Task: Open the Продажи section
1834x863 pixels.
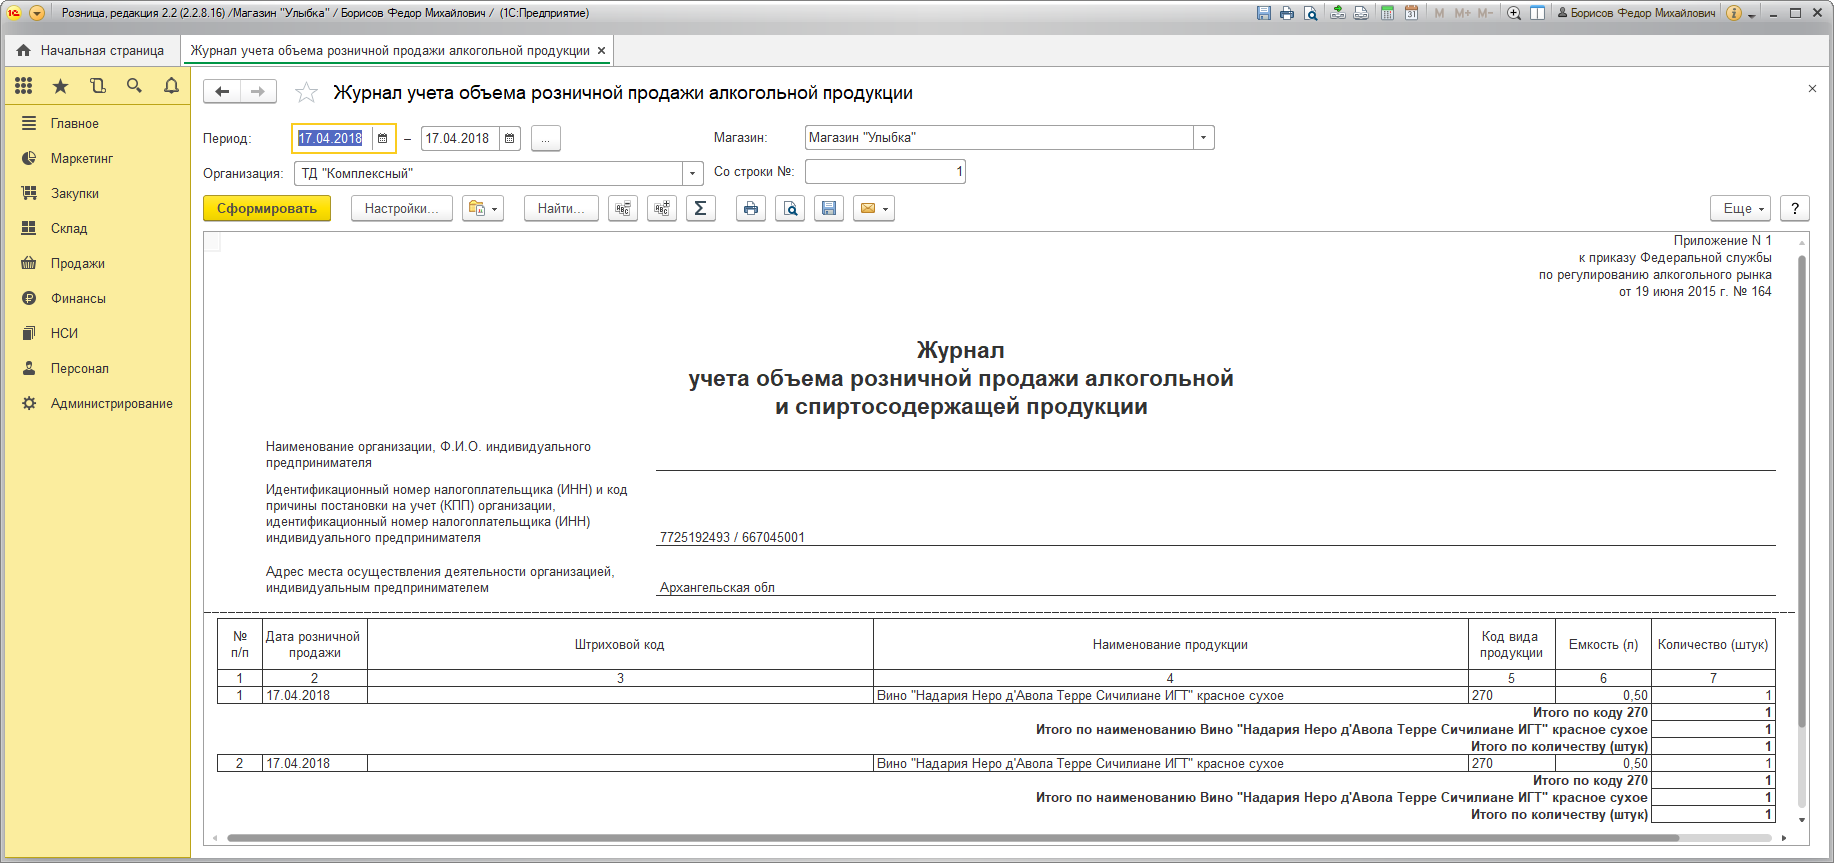Action: click(x=78, y=264)
